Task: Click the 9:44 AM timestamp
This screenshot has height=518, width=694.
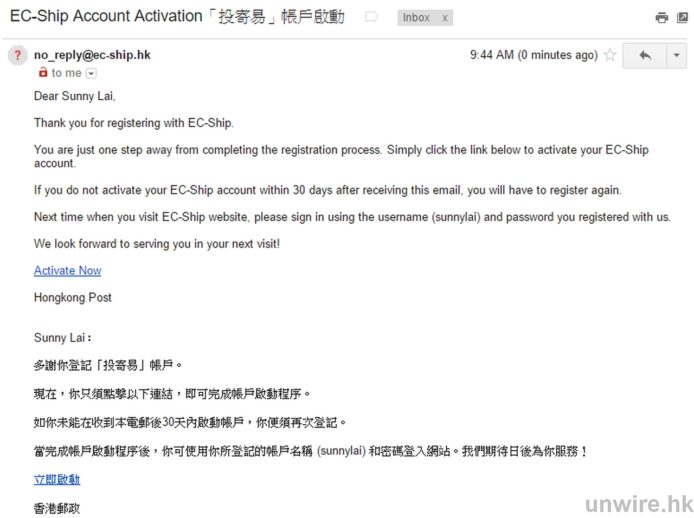Action: [x=533, y=56]
